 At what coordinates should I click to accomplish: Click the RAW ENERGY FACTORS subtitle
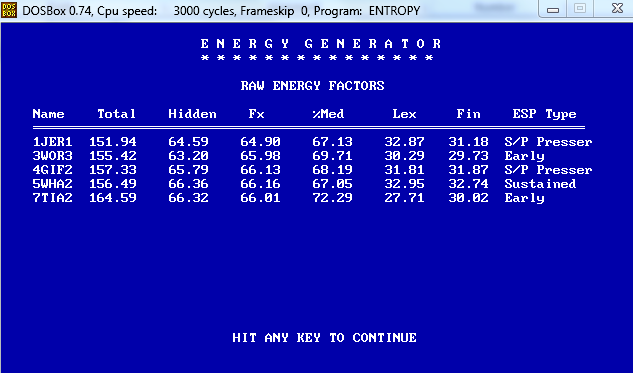(312, 86)
